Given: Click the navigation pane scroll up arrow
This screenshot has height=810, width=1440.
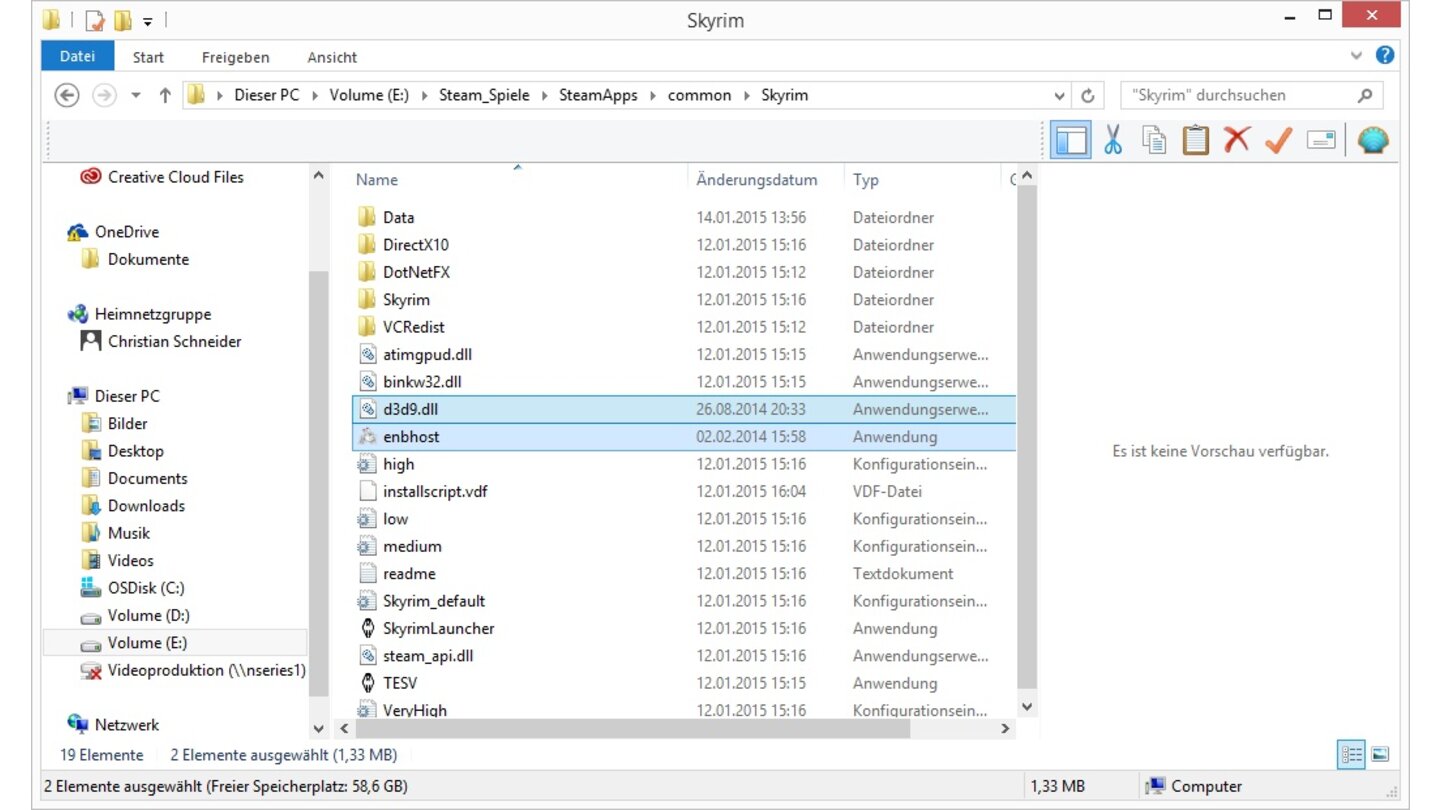Looking at the screenshot, I should click(319, 175).
